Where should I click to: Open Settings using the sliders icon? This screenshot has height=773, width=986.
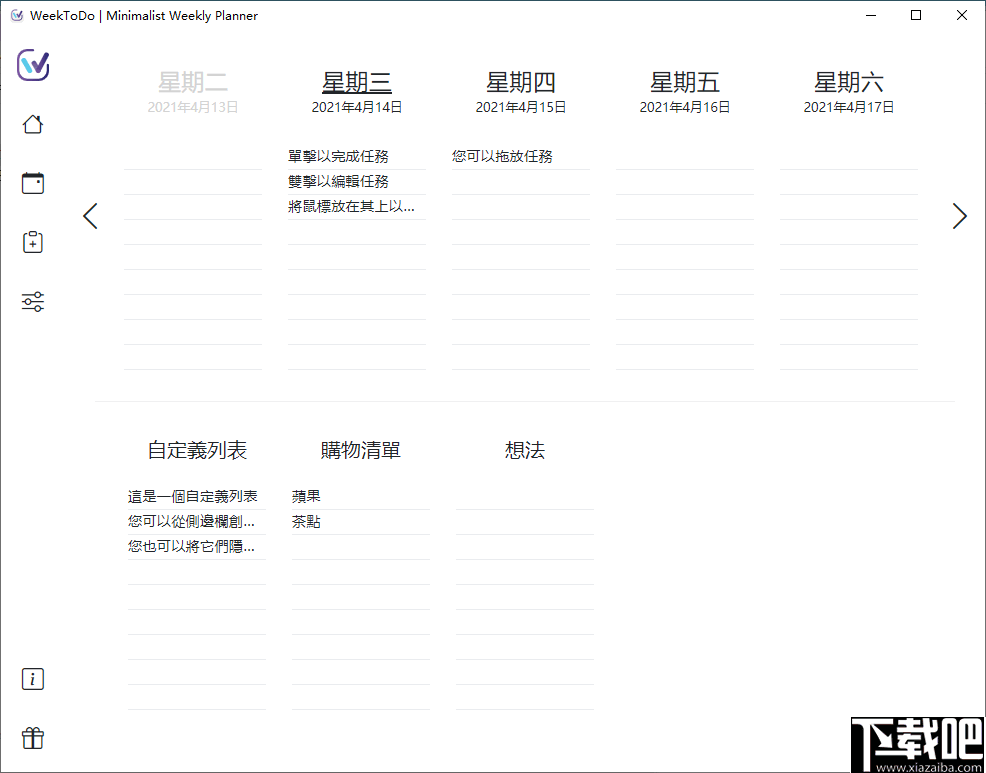point(32,301)
